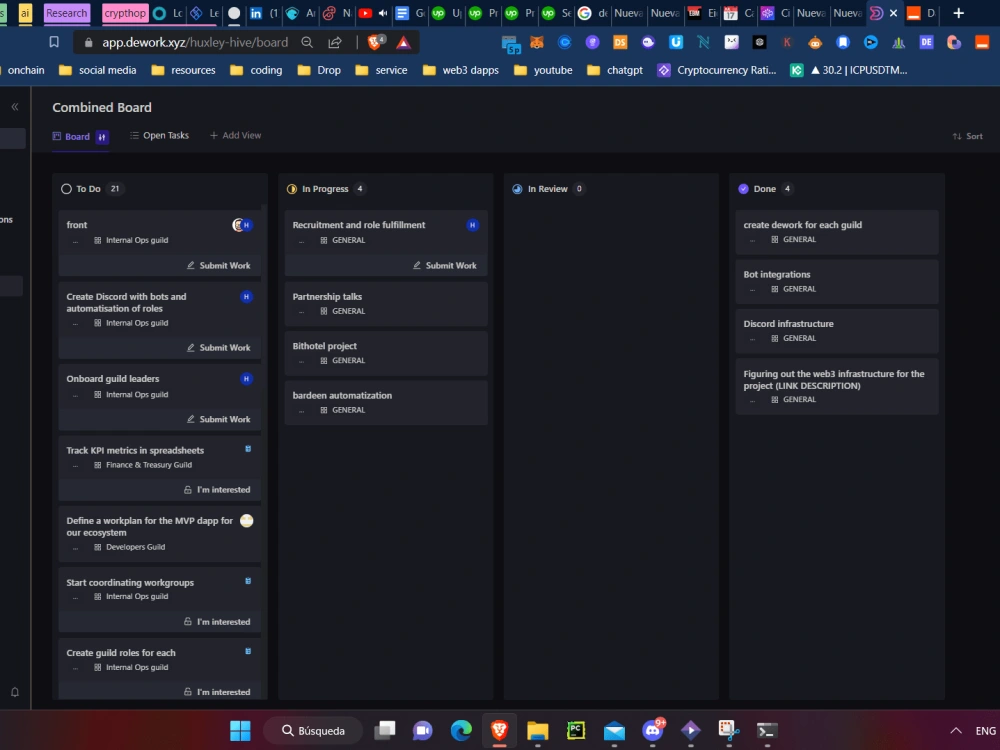This screenshot has width=1000, height=750.
Task: Submit Work on Create Discord with bots card
Action: (219, 348)
